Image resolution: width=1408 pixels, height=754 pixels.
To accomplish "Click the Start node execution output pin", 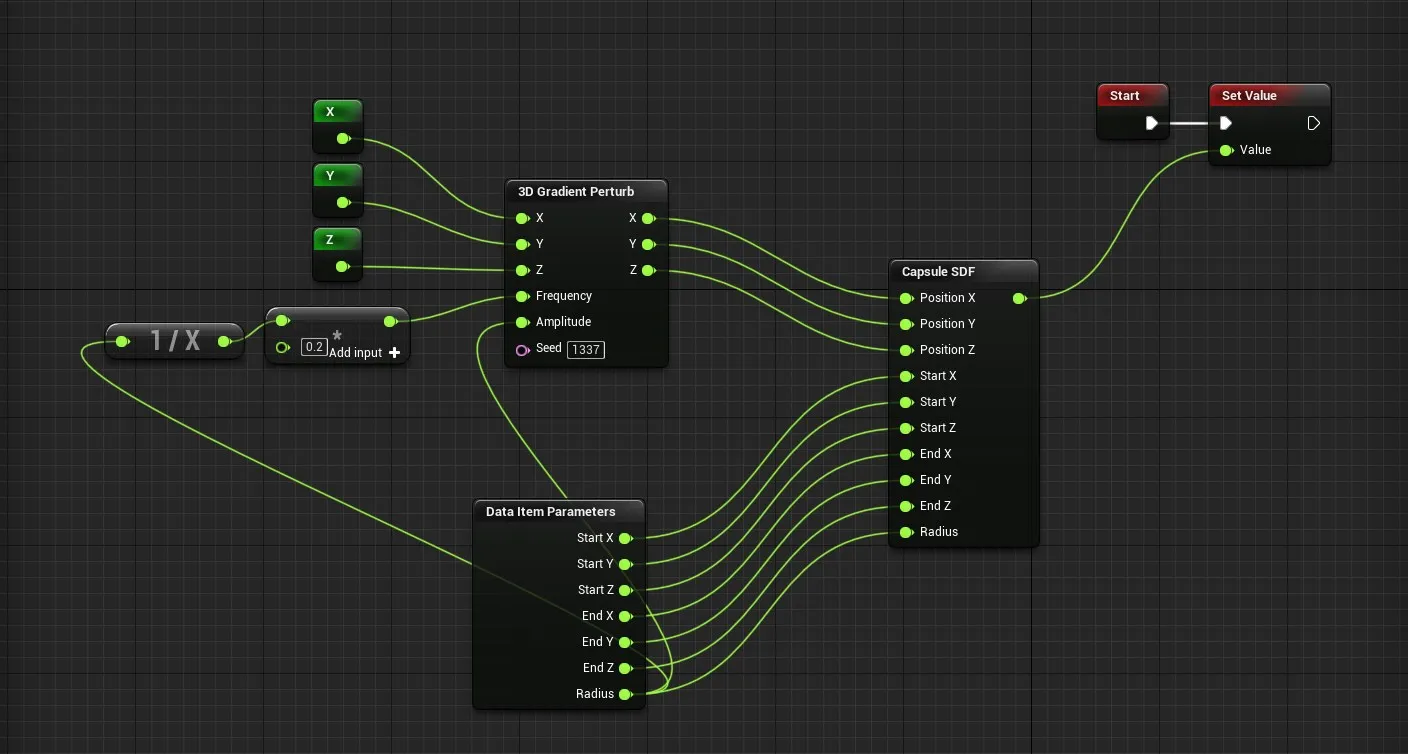I will coord(1152,123).
